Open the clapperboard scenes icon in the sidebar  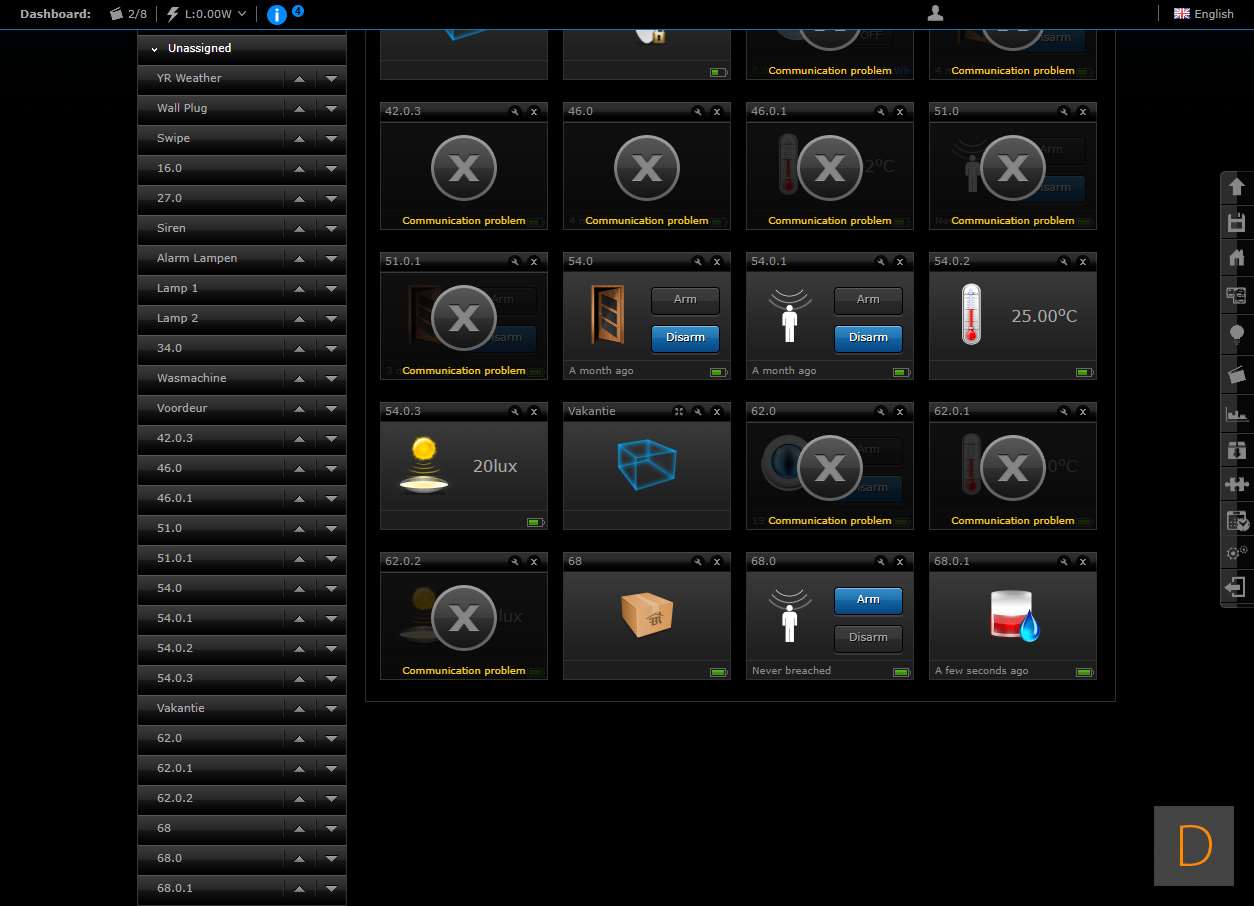(x=1236, y=375)
